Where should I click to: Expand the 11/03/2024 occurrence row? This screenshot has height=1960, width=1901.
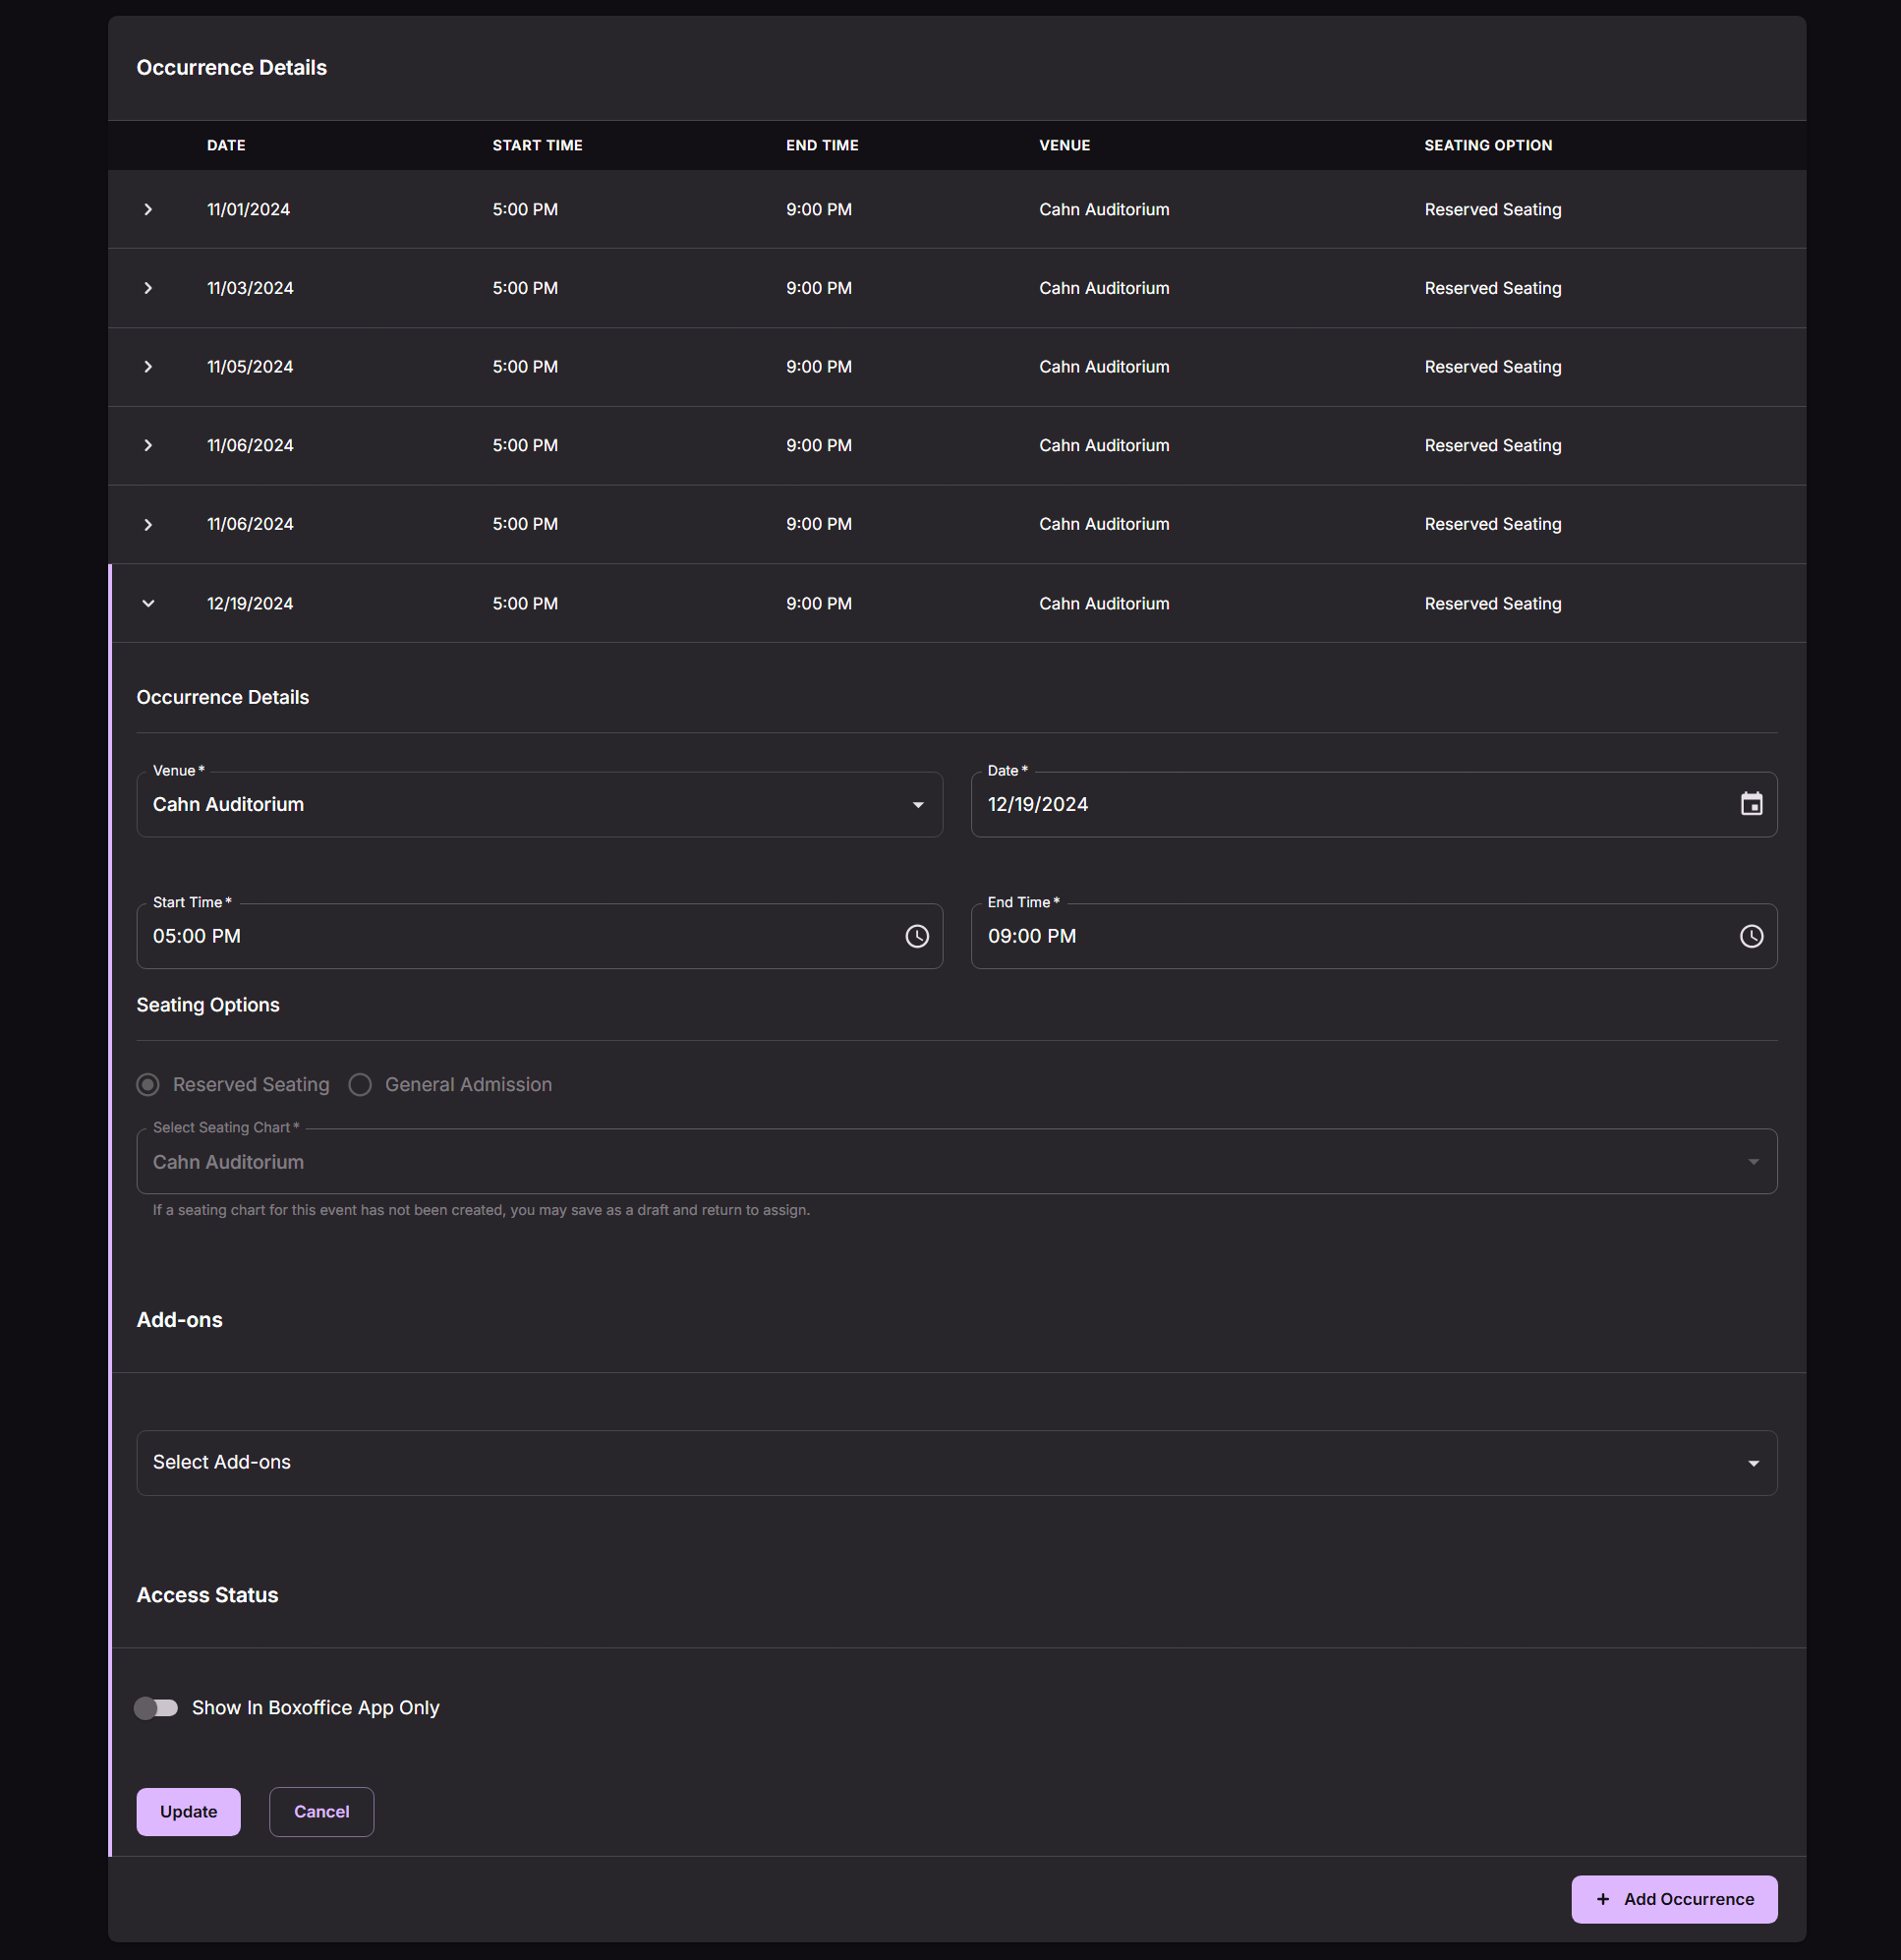[148, 288]
